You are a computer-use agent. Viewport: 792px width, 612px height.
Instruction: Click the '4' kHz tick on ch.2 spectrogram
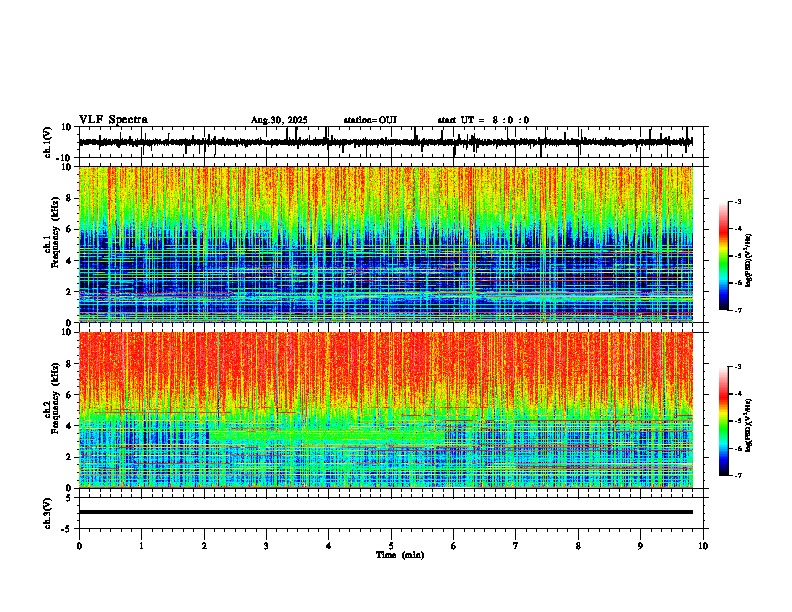70,426
